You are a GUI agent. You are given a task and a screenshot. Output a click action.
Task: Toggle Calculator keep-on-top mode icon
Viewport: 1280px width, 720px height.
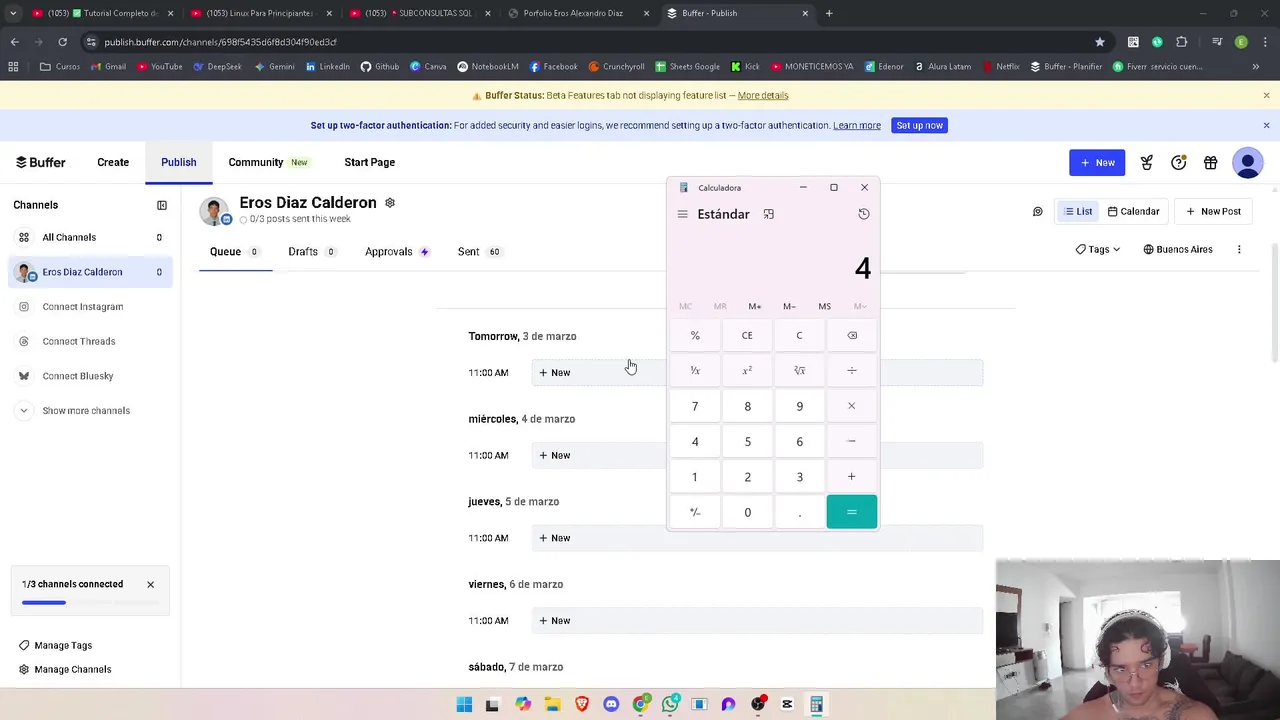(768, 214)
